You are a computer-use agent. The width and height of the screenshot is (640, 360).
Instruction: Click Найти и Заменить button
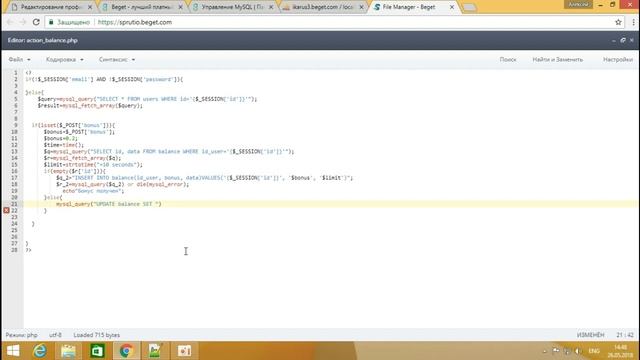pyautogui.click(x=558, y=60)
